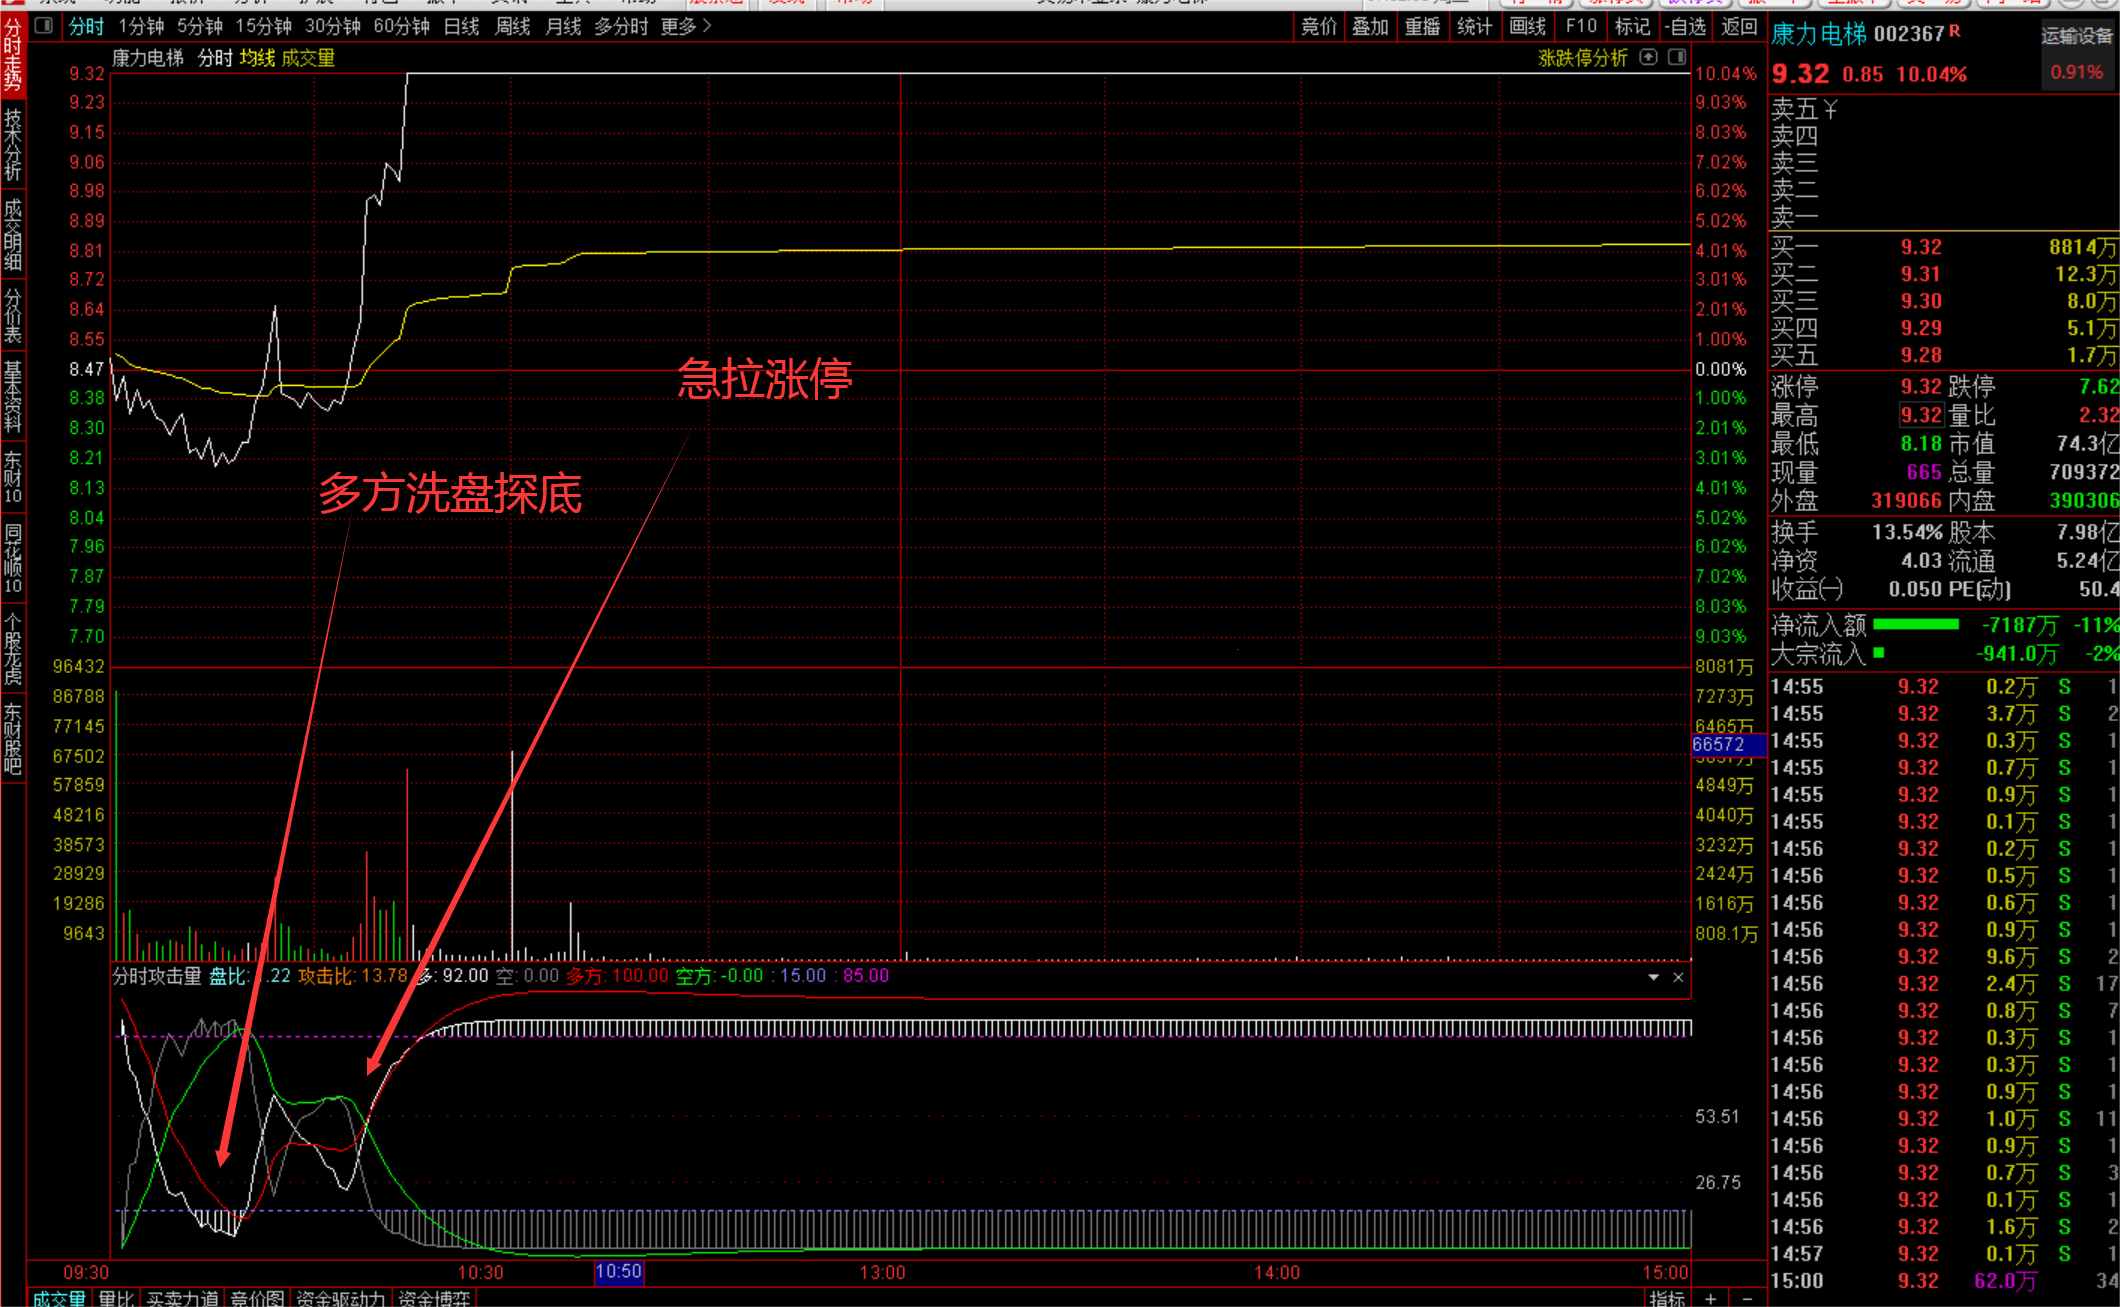
Task: Click the panel layout icon beside 分时
Action: coord(44,26)
